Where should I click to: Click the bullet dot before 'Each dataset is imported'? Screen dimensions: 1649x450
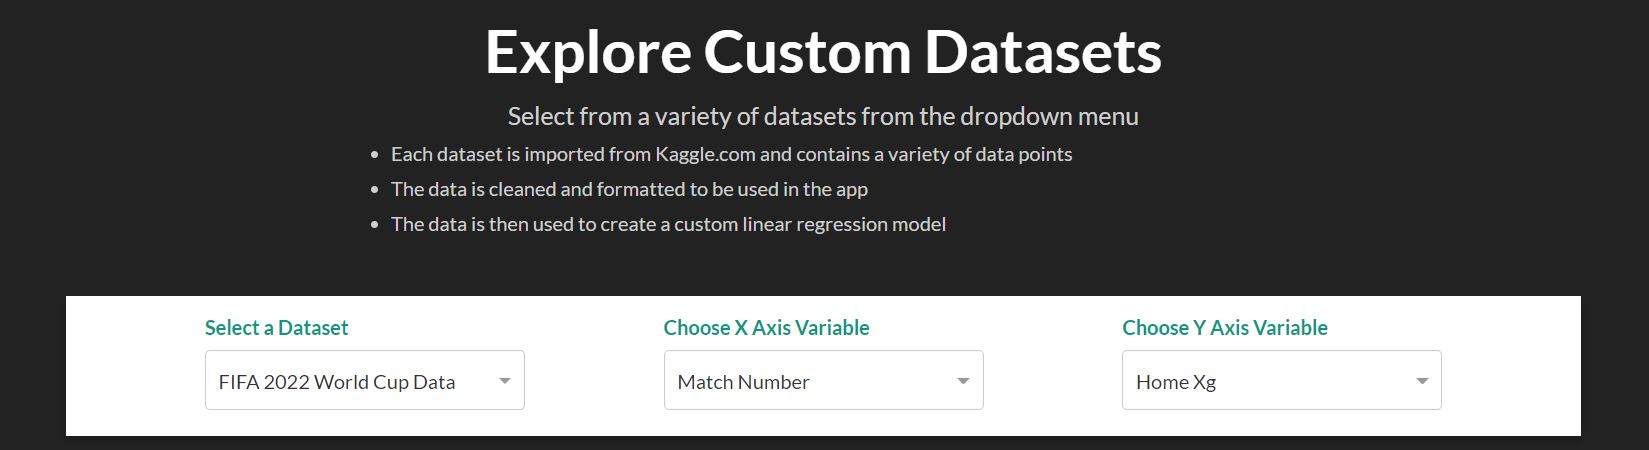[x=375, y=155]
